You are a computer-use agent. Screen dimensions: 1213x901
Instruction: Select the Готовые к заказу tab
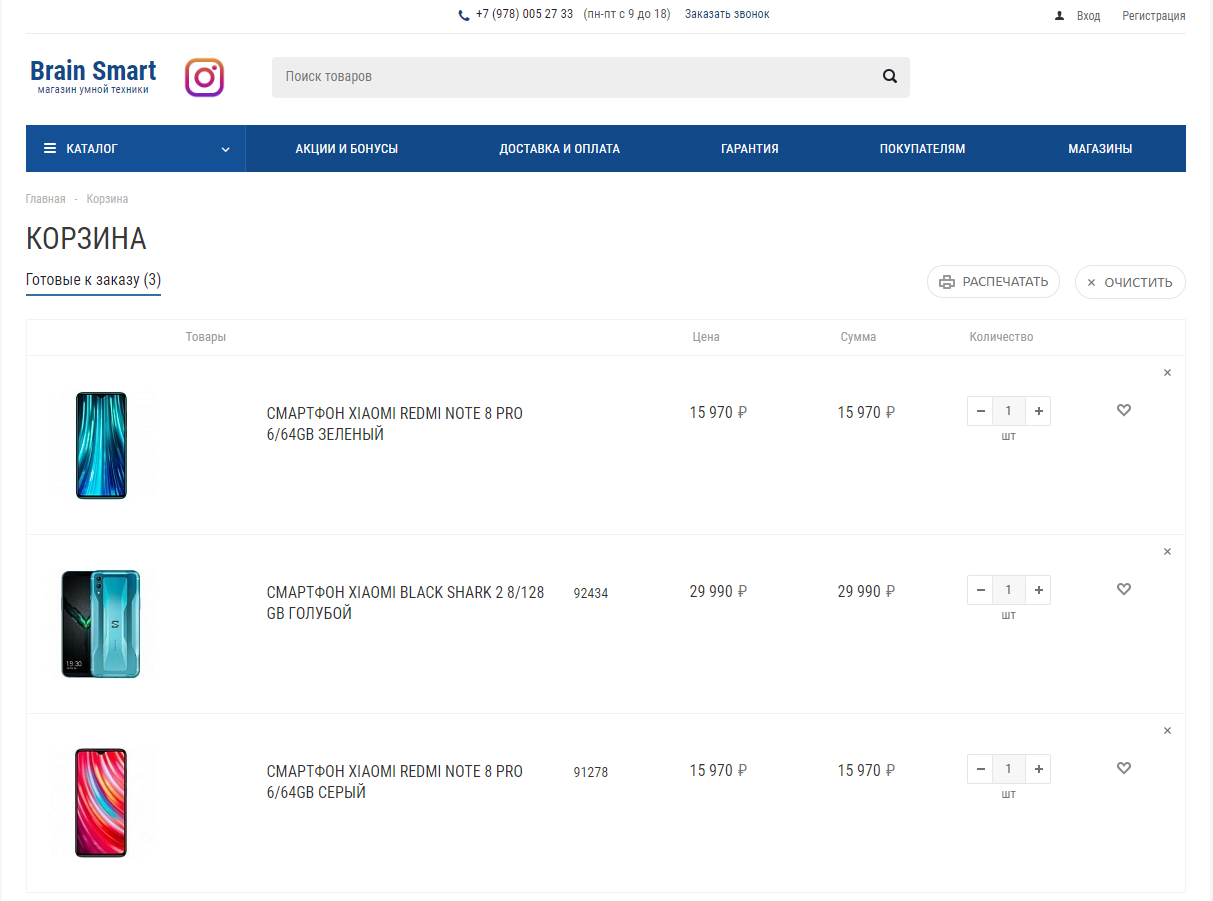pos(93,280)
